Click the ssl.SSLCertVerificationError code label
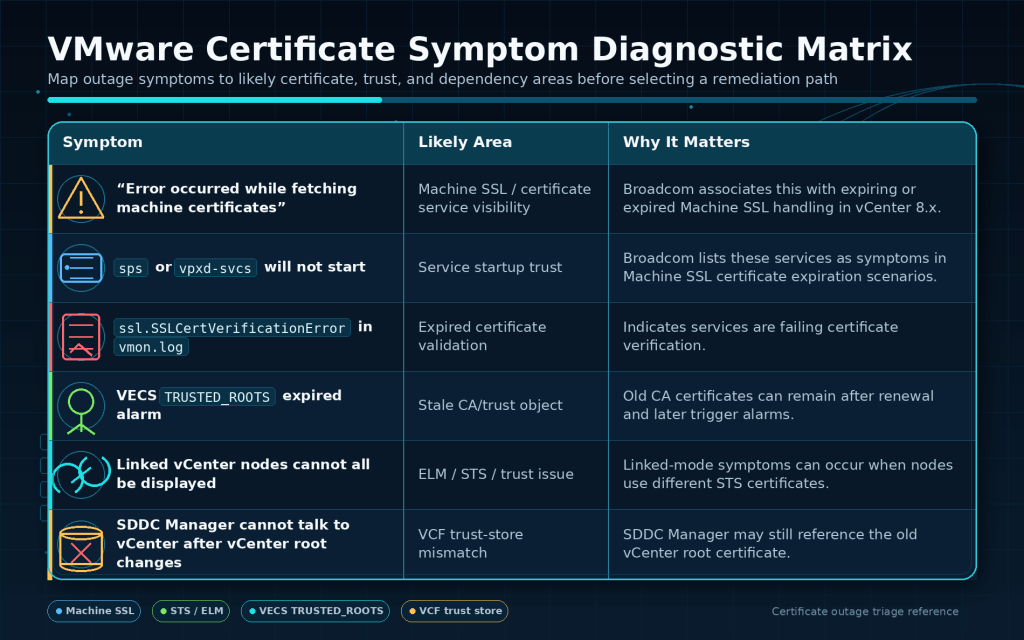Viewport: 1024px width, 640px height. point(232,328)
